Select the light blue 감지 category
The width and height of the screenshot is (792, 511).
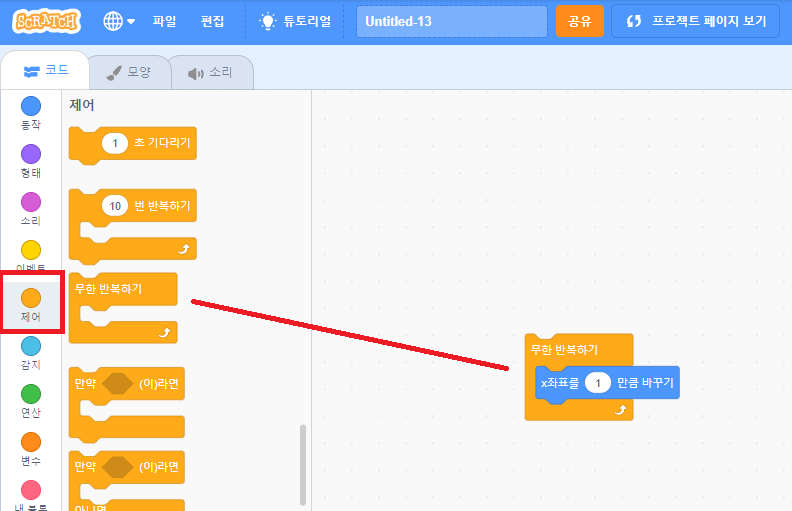click(x=31, y=353)
